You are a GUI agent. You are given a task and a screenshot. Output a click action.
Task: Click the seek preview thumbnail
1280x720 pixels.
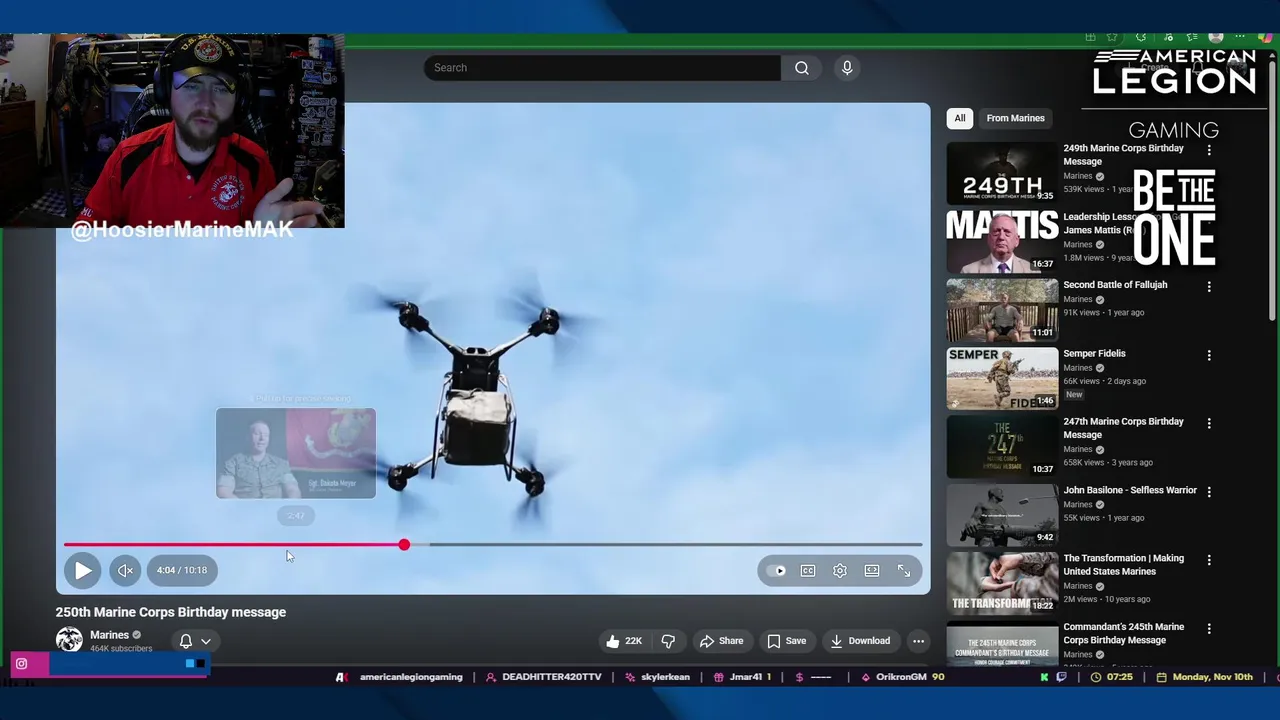296,453
